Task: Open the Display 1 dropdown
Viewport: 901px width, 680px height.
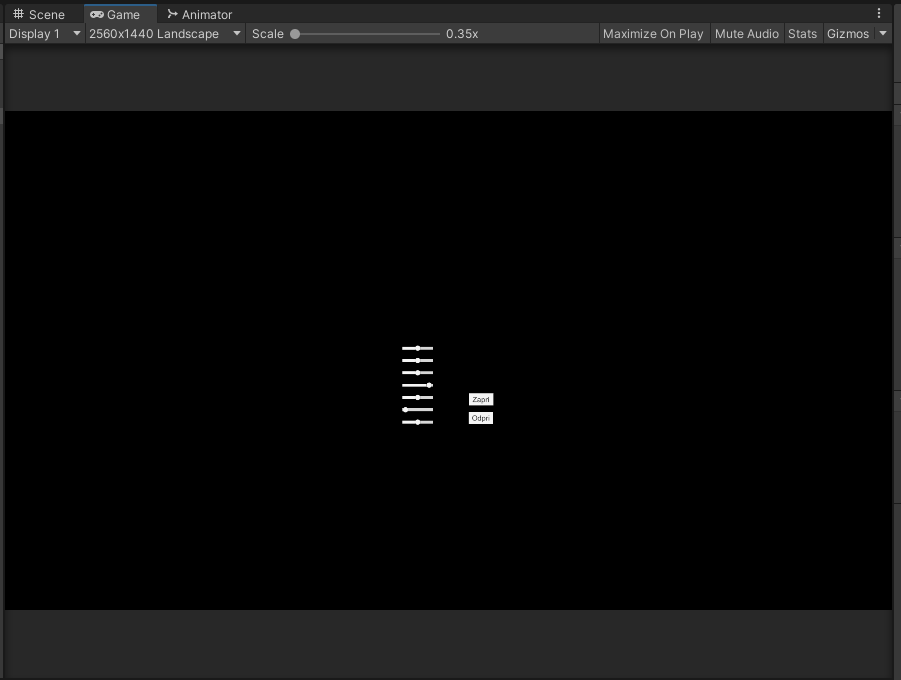Action: pos(44,34)
